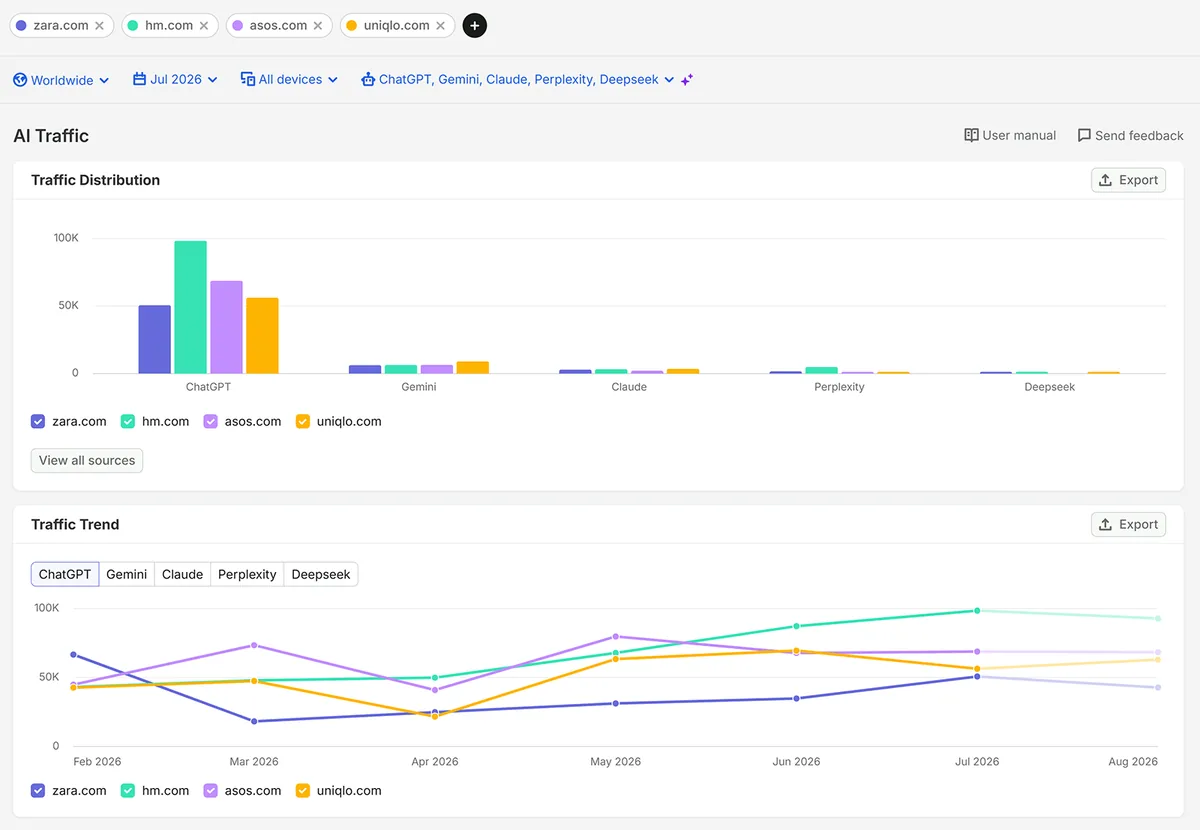Export the Traffic Trend chart
Viewport: 1200px width, 830px height.
[x=1128, y=524]
